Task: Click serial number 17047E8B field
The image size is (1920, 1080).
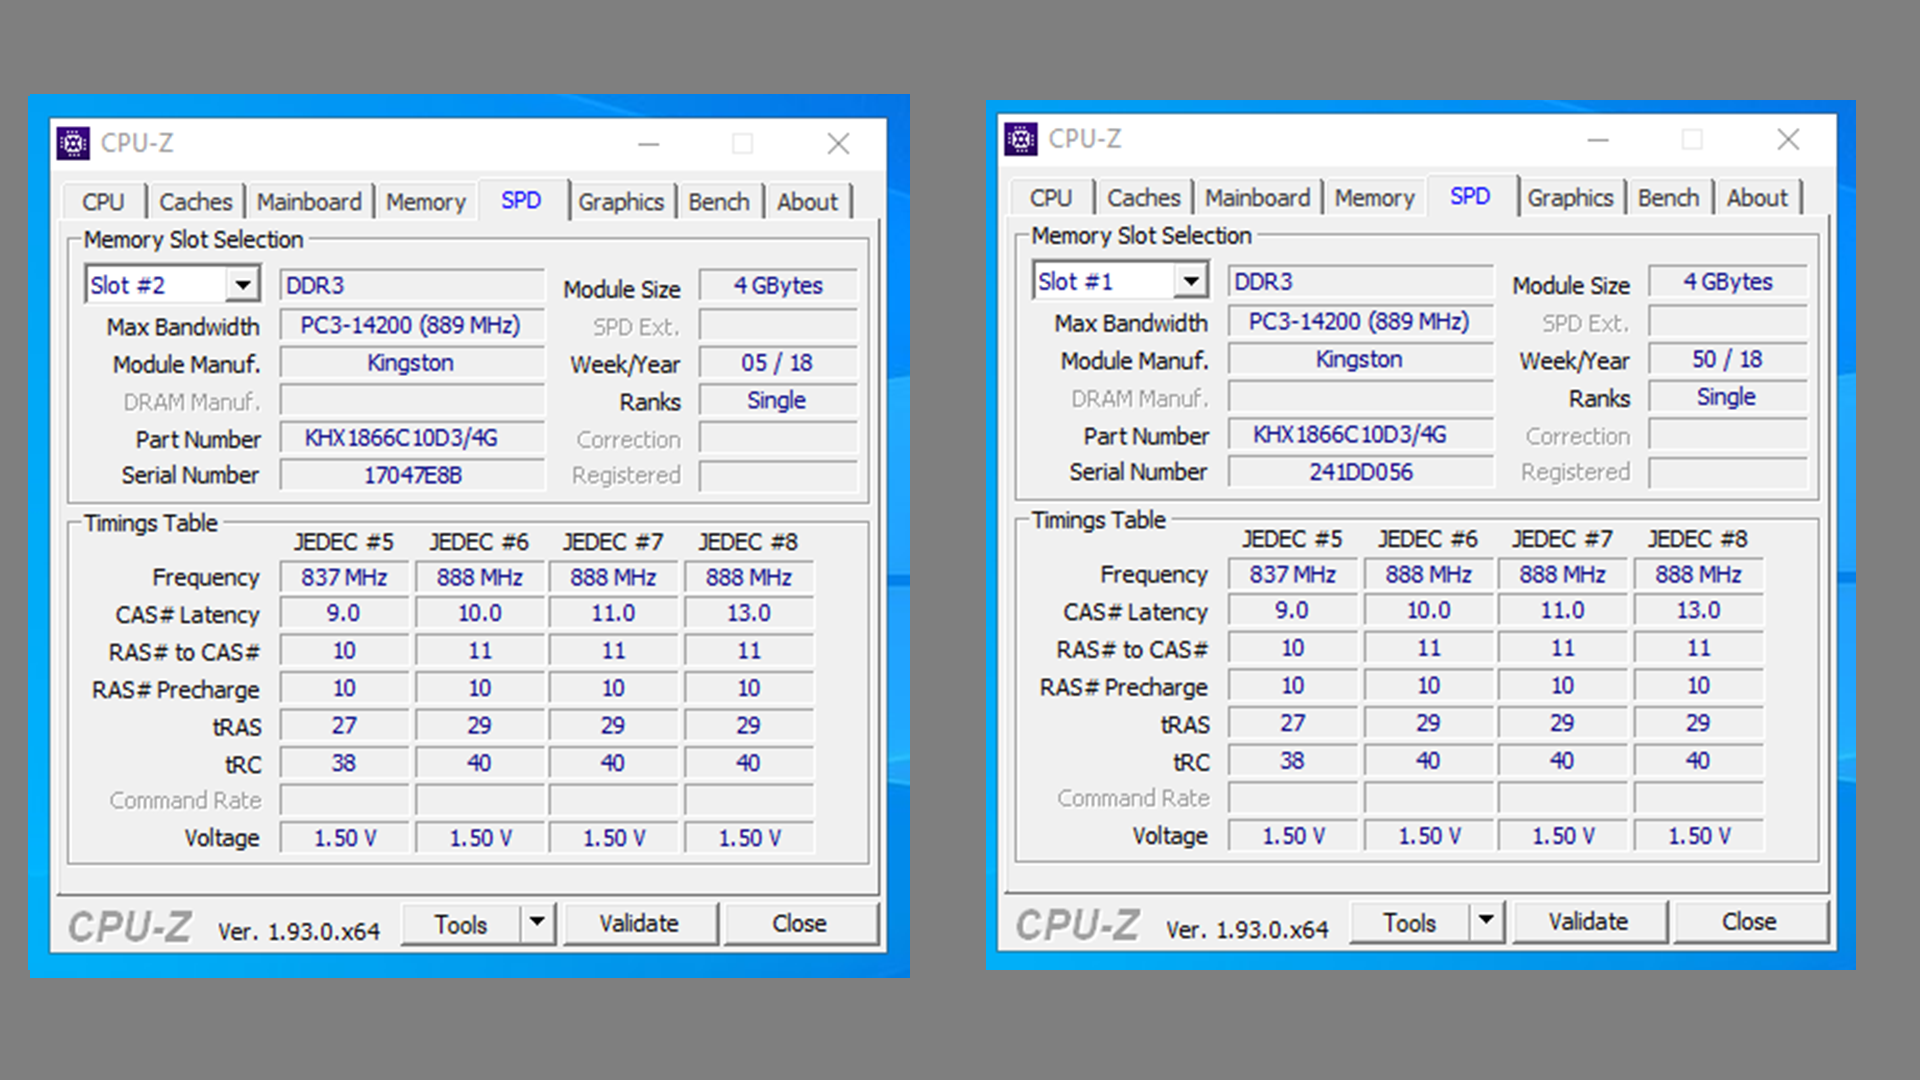Action: [x=412, y=475]
